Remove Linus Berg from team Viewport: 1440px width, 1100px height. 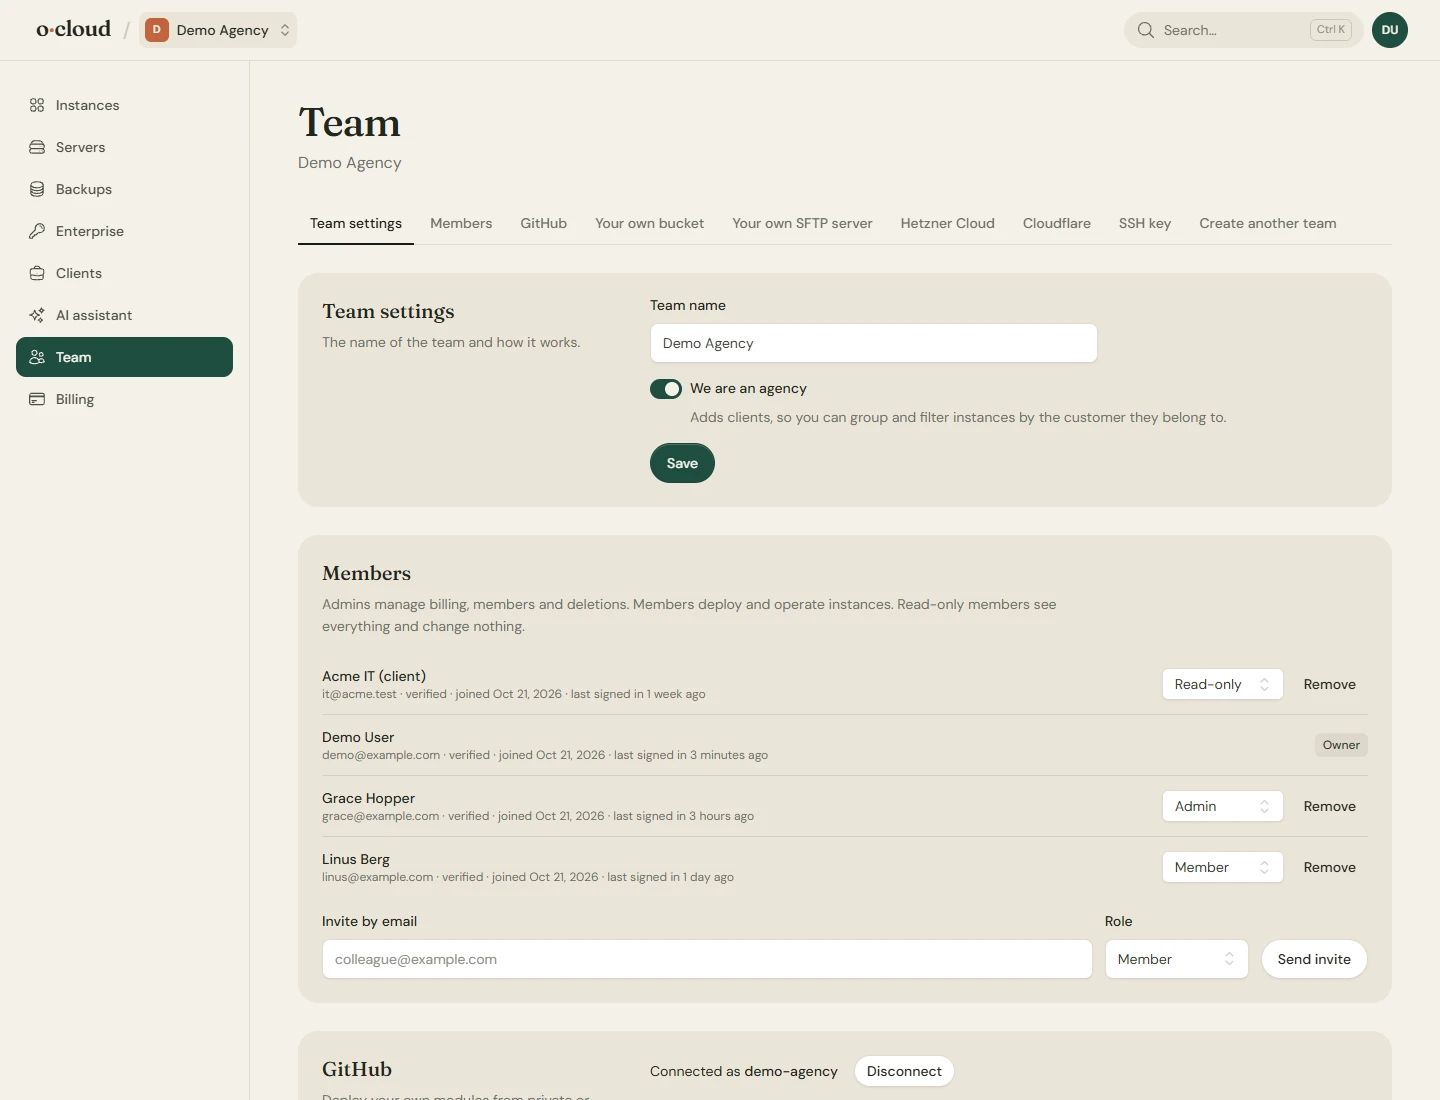pyautogui.click(x=1329, y=867)
